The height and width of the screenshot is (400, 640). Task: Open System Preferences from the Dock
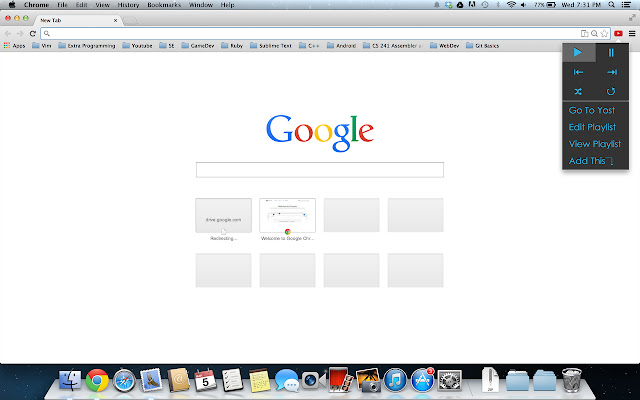(x=449, y=380)
